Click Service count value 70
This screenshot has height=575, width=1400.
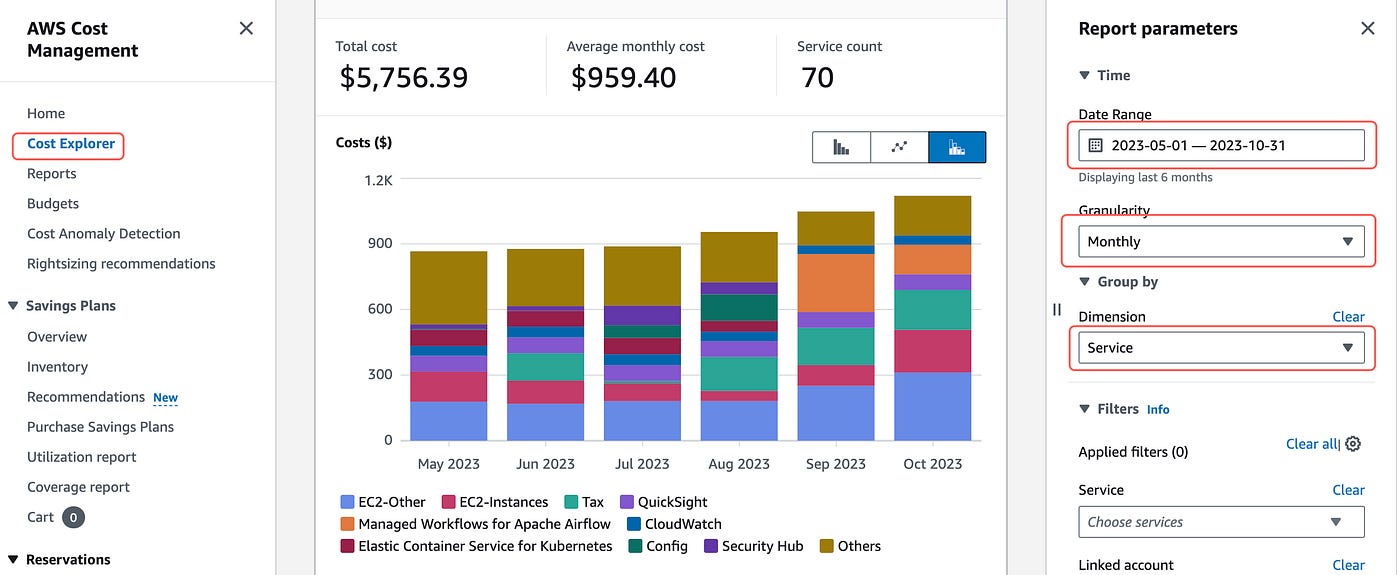coord(817,77)
